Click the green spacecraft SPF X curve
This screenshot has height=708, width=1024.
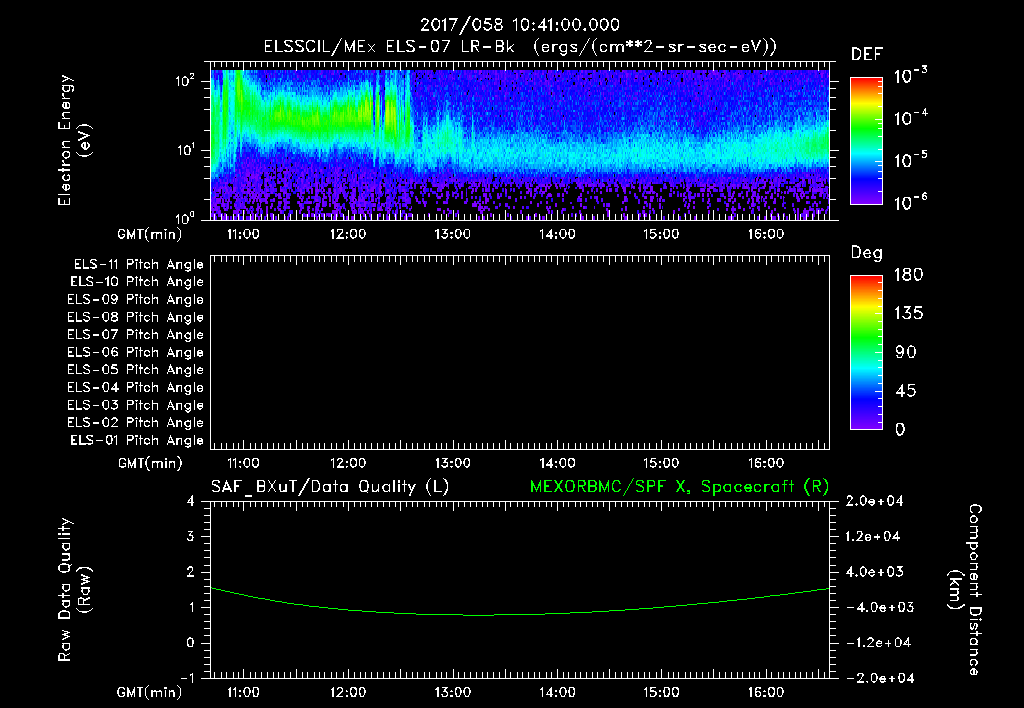pos(520,602)
